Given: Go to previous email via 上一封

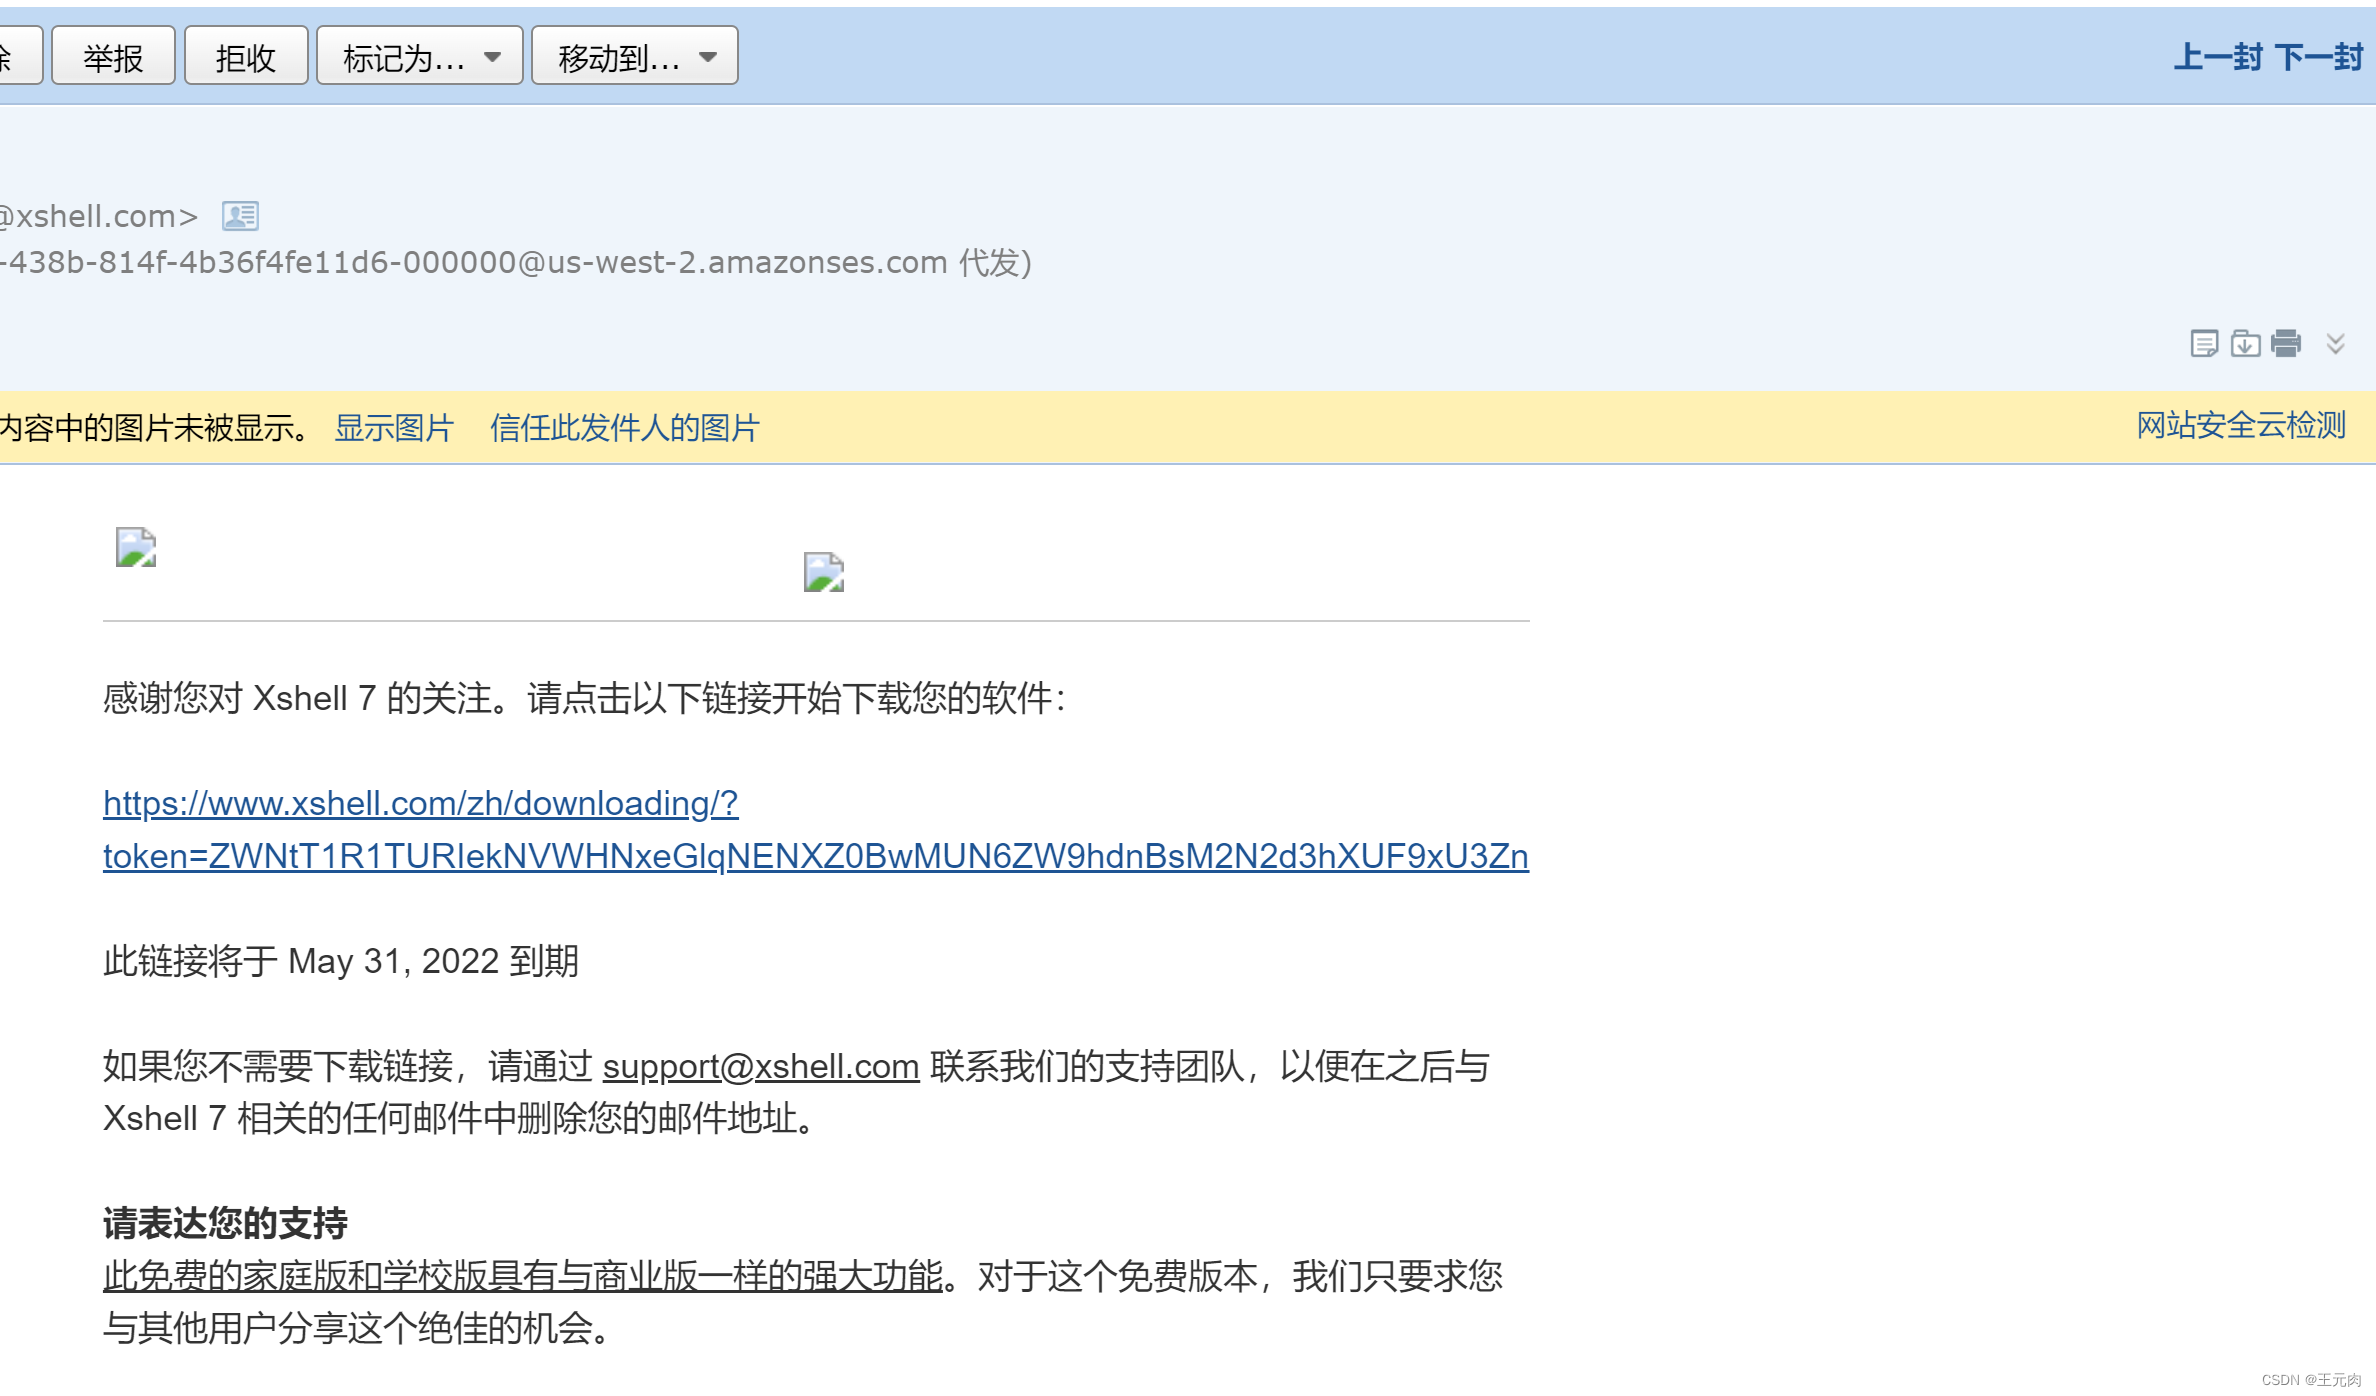Looking at the screenshot, I should (2218, 57).
